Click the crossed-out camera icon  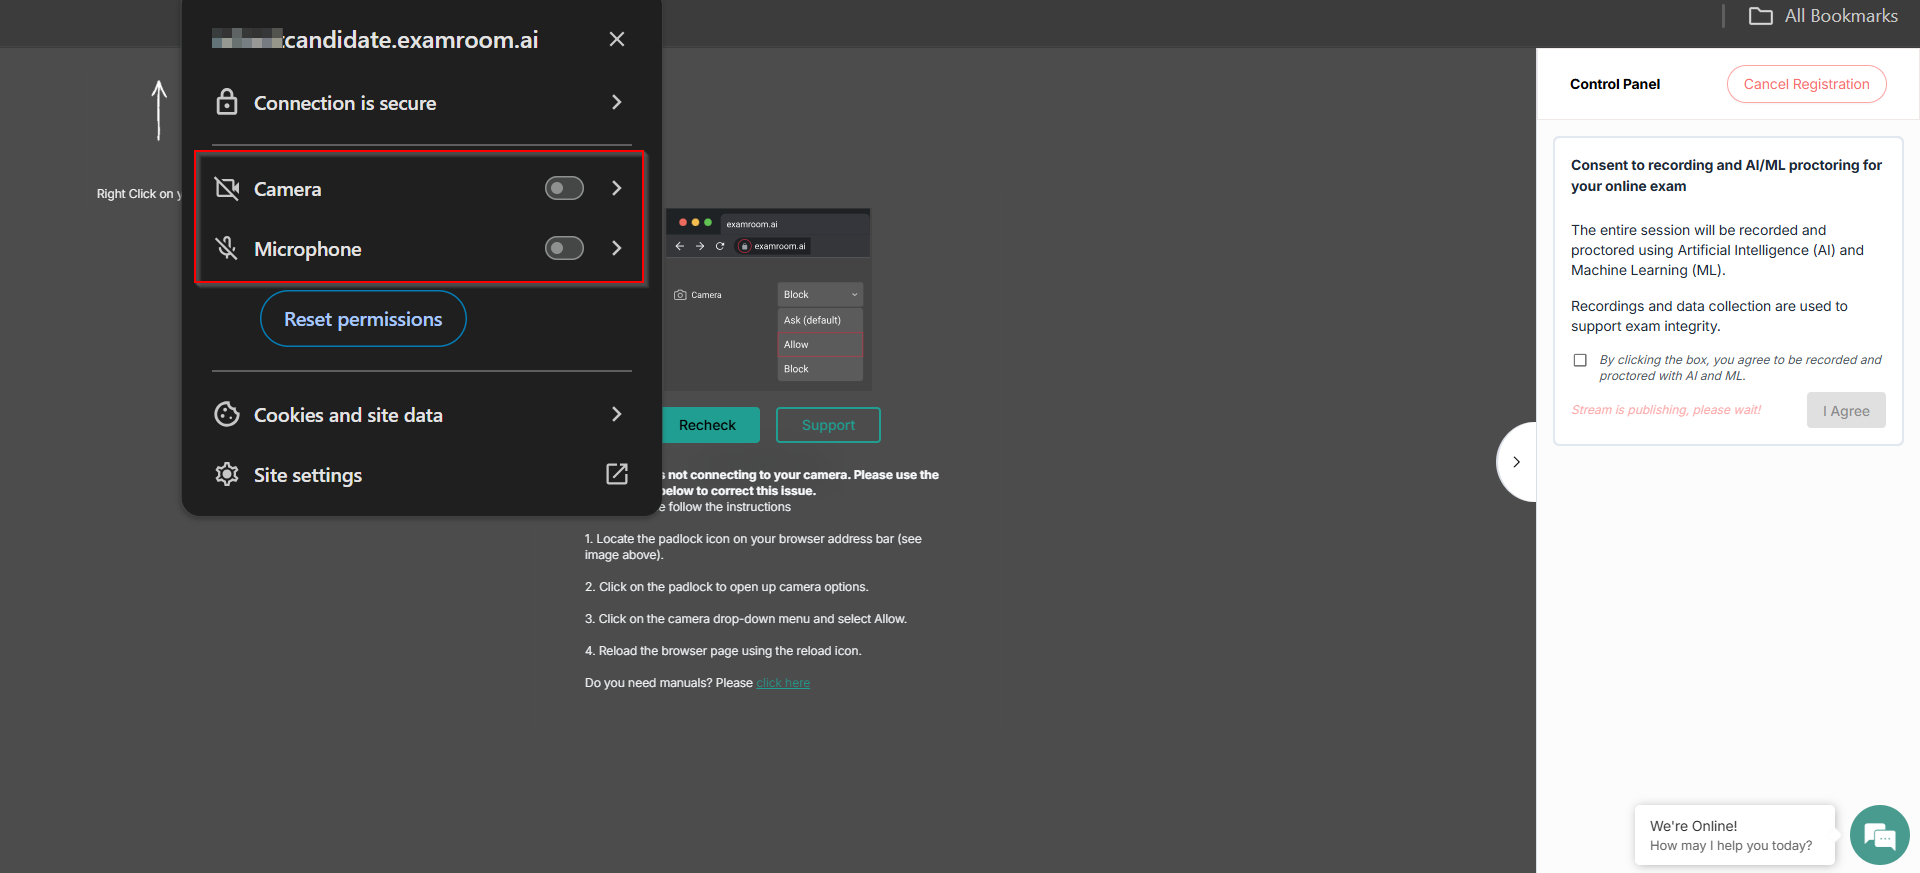click(227, 188)
